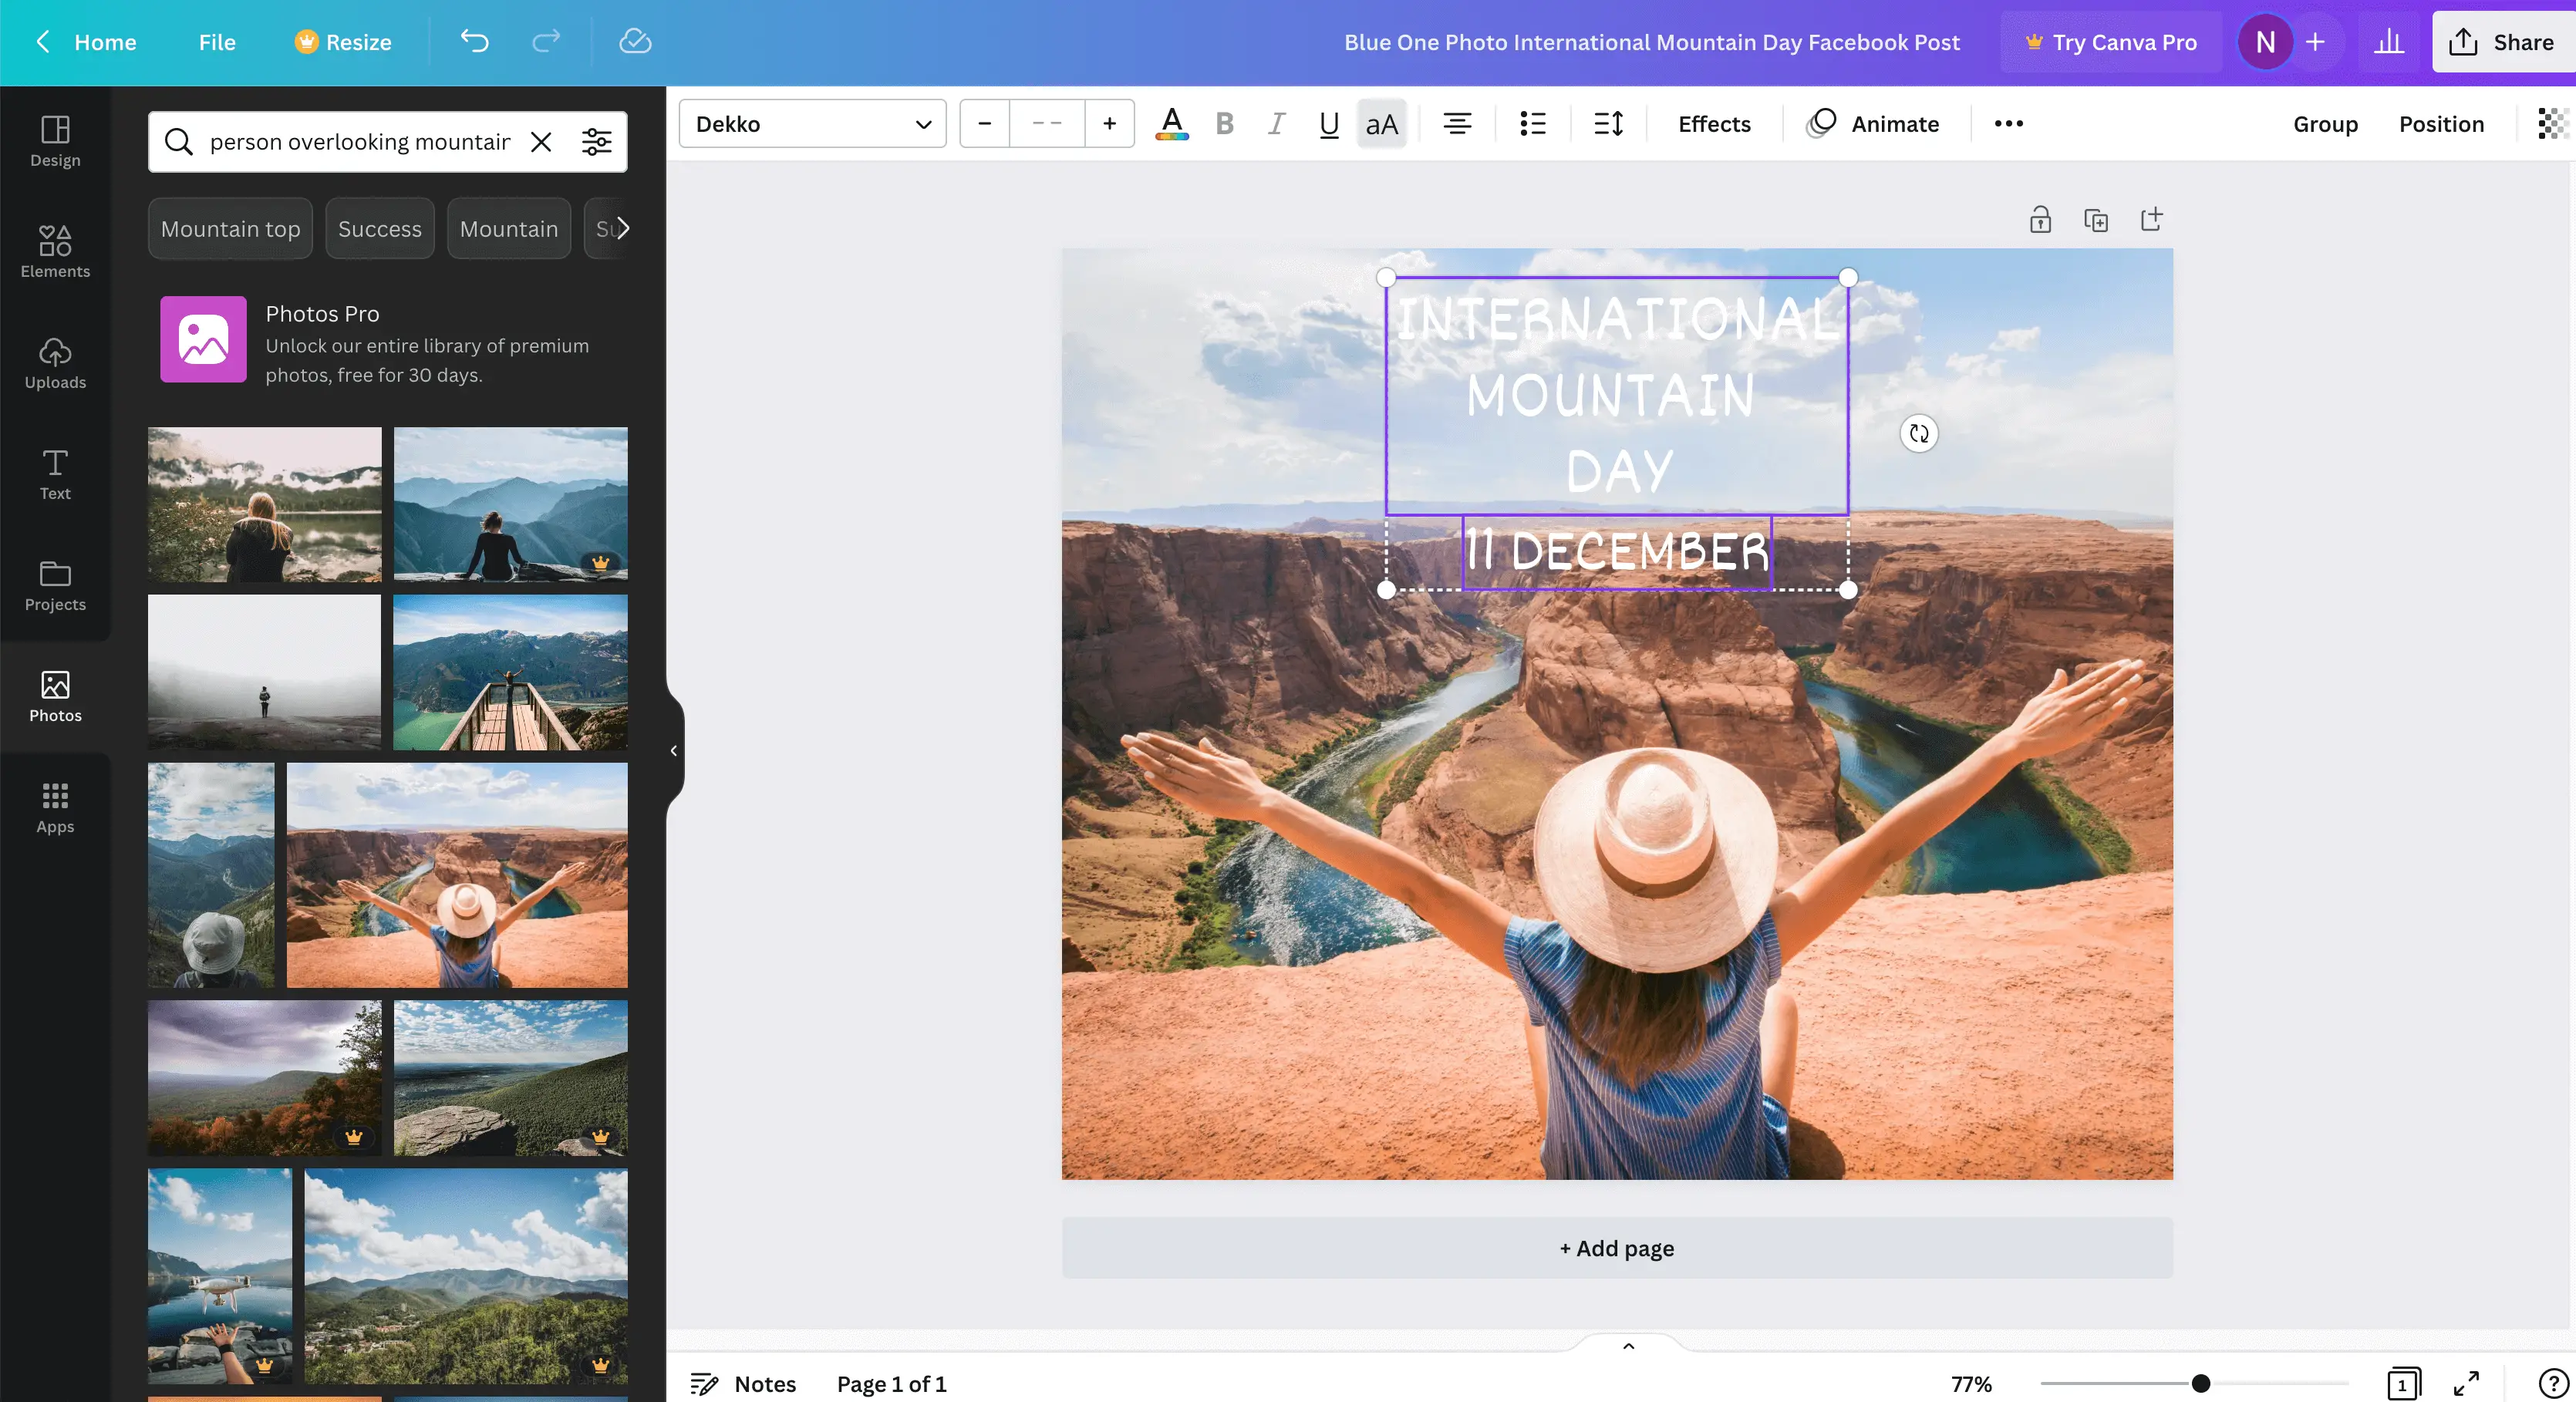The image size is (2576, 1402).
Task: Click the Add page button
Action: [x=1616, y=1248]
